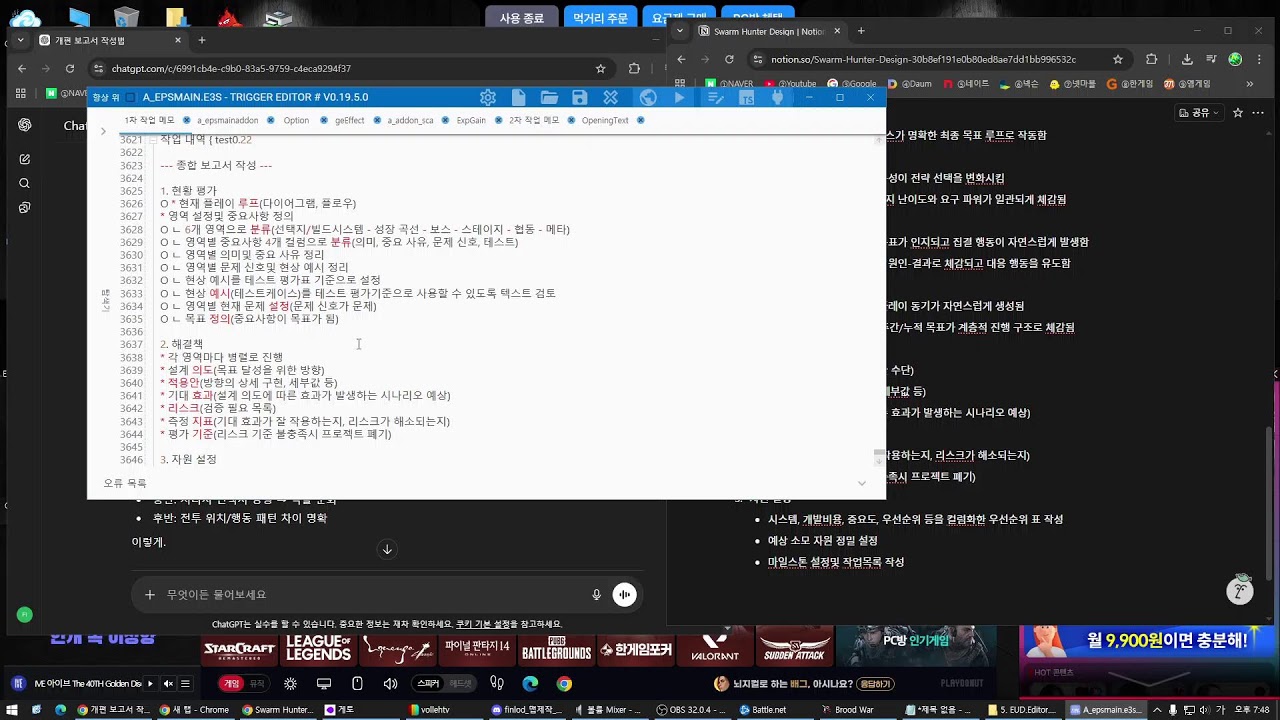Switch to the a_addon_sca tab
1280x720 pixels.
click(x=410, y=120)
